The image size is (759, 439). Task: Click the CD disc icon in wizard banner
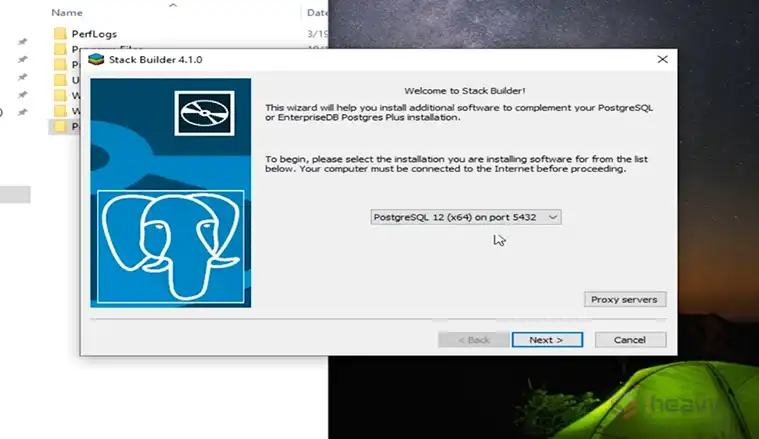pyautogui.click(x=204, y=113)
